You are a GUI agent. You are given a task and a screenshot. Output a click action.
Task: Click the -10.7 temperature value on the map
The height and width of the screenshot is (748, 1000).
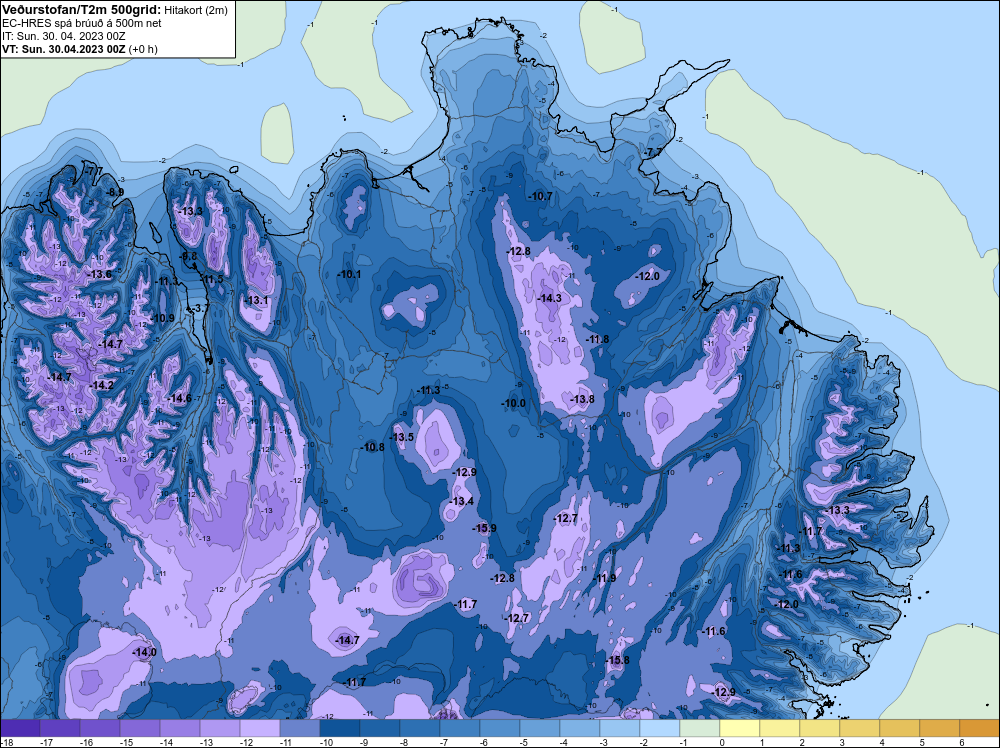(540, 196)
